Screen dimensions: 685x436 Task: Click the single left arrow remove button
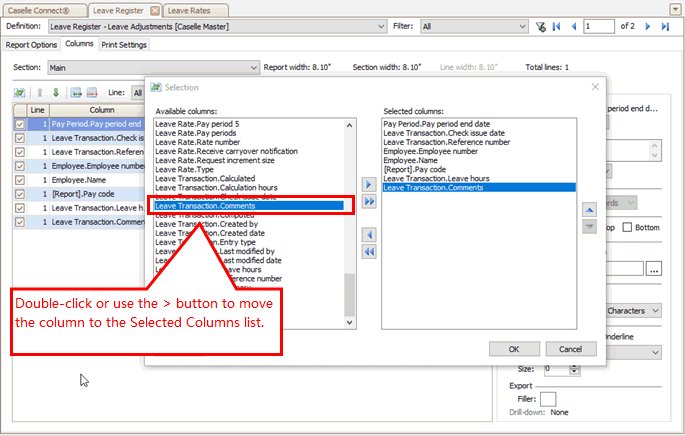[x=369, y=235]
